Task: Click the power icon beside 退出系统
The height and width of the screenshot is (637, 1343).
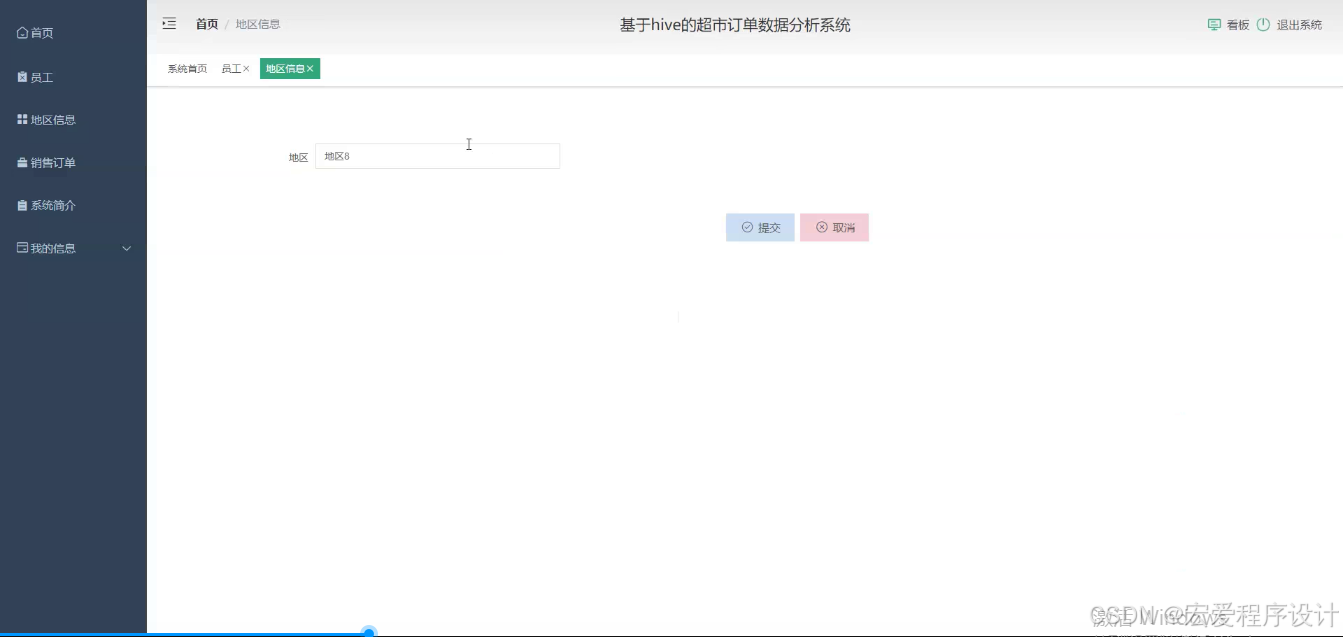Action: tap(1265, 24)
